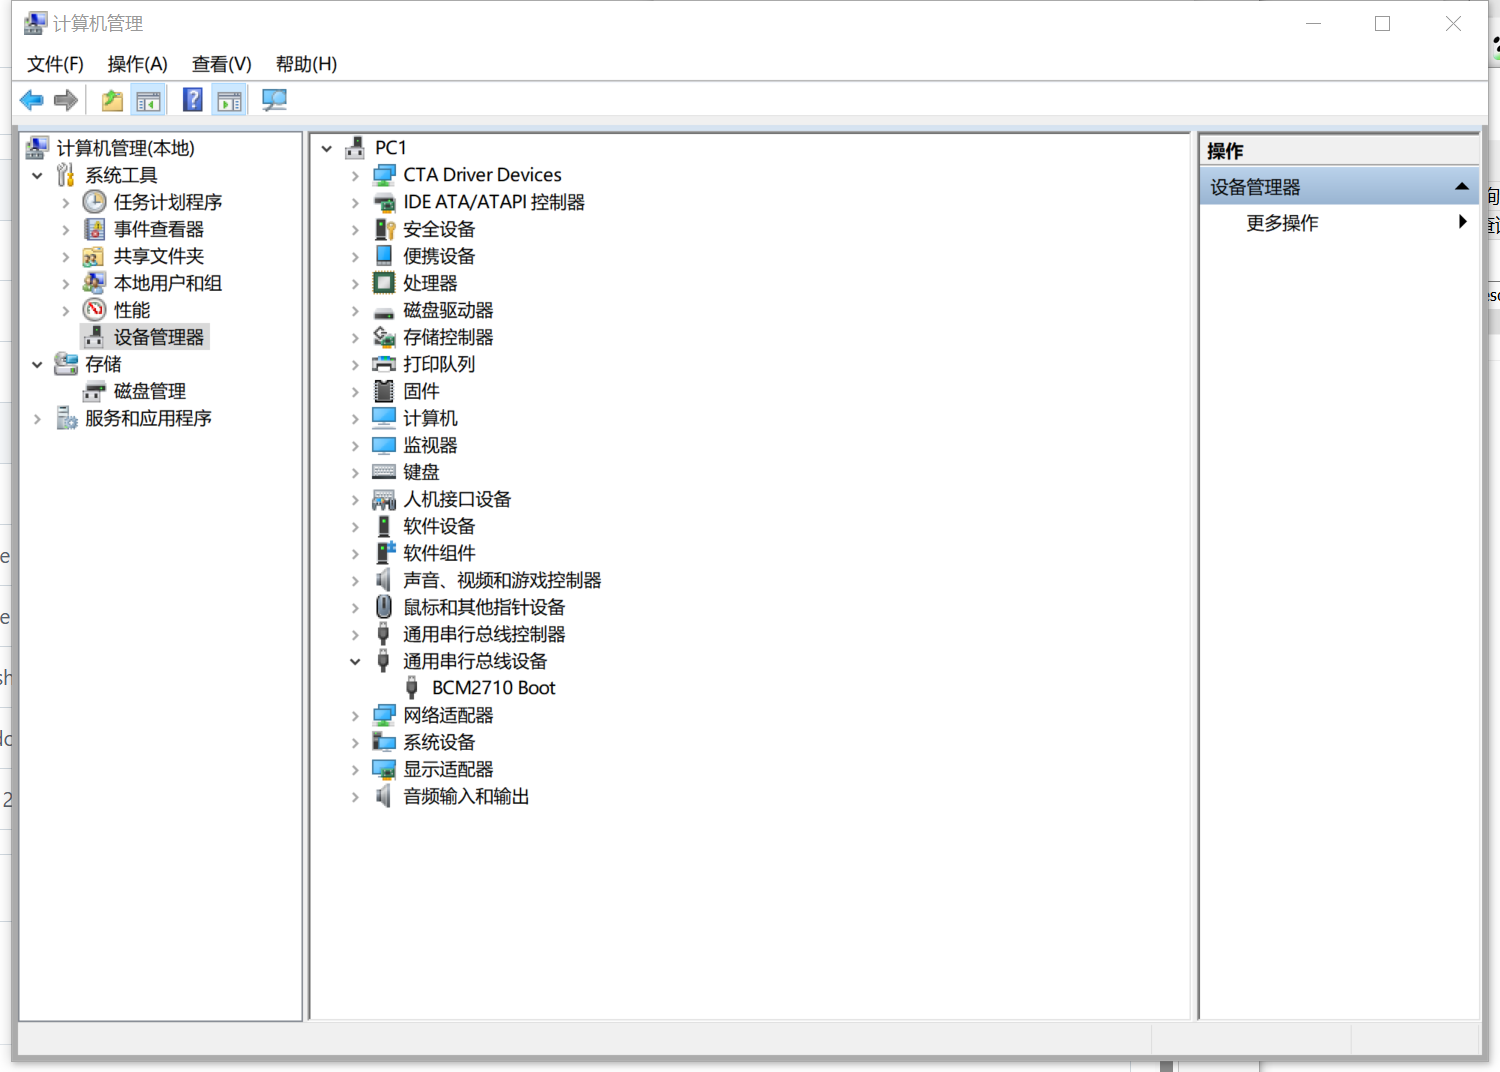Image resolution: width=1500 pixels, height=1072 pixels.
Task: Expand the 网络适配器 device category
Action: point(355,716)
